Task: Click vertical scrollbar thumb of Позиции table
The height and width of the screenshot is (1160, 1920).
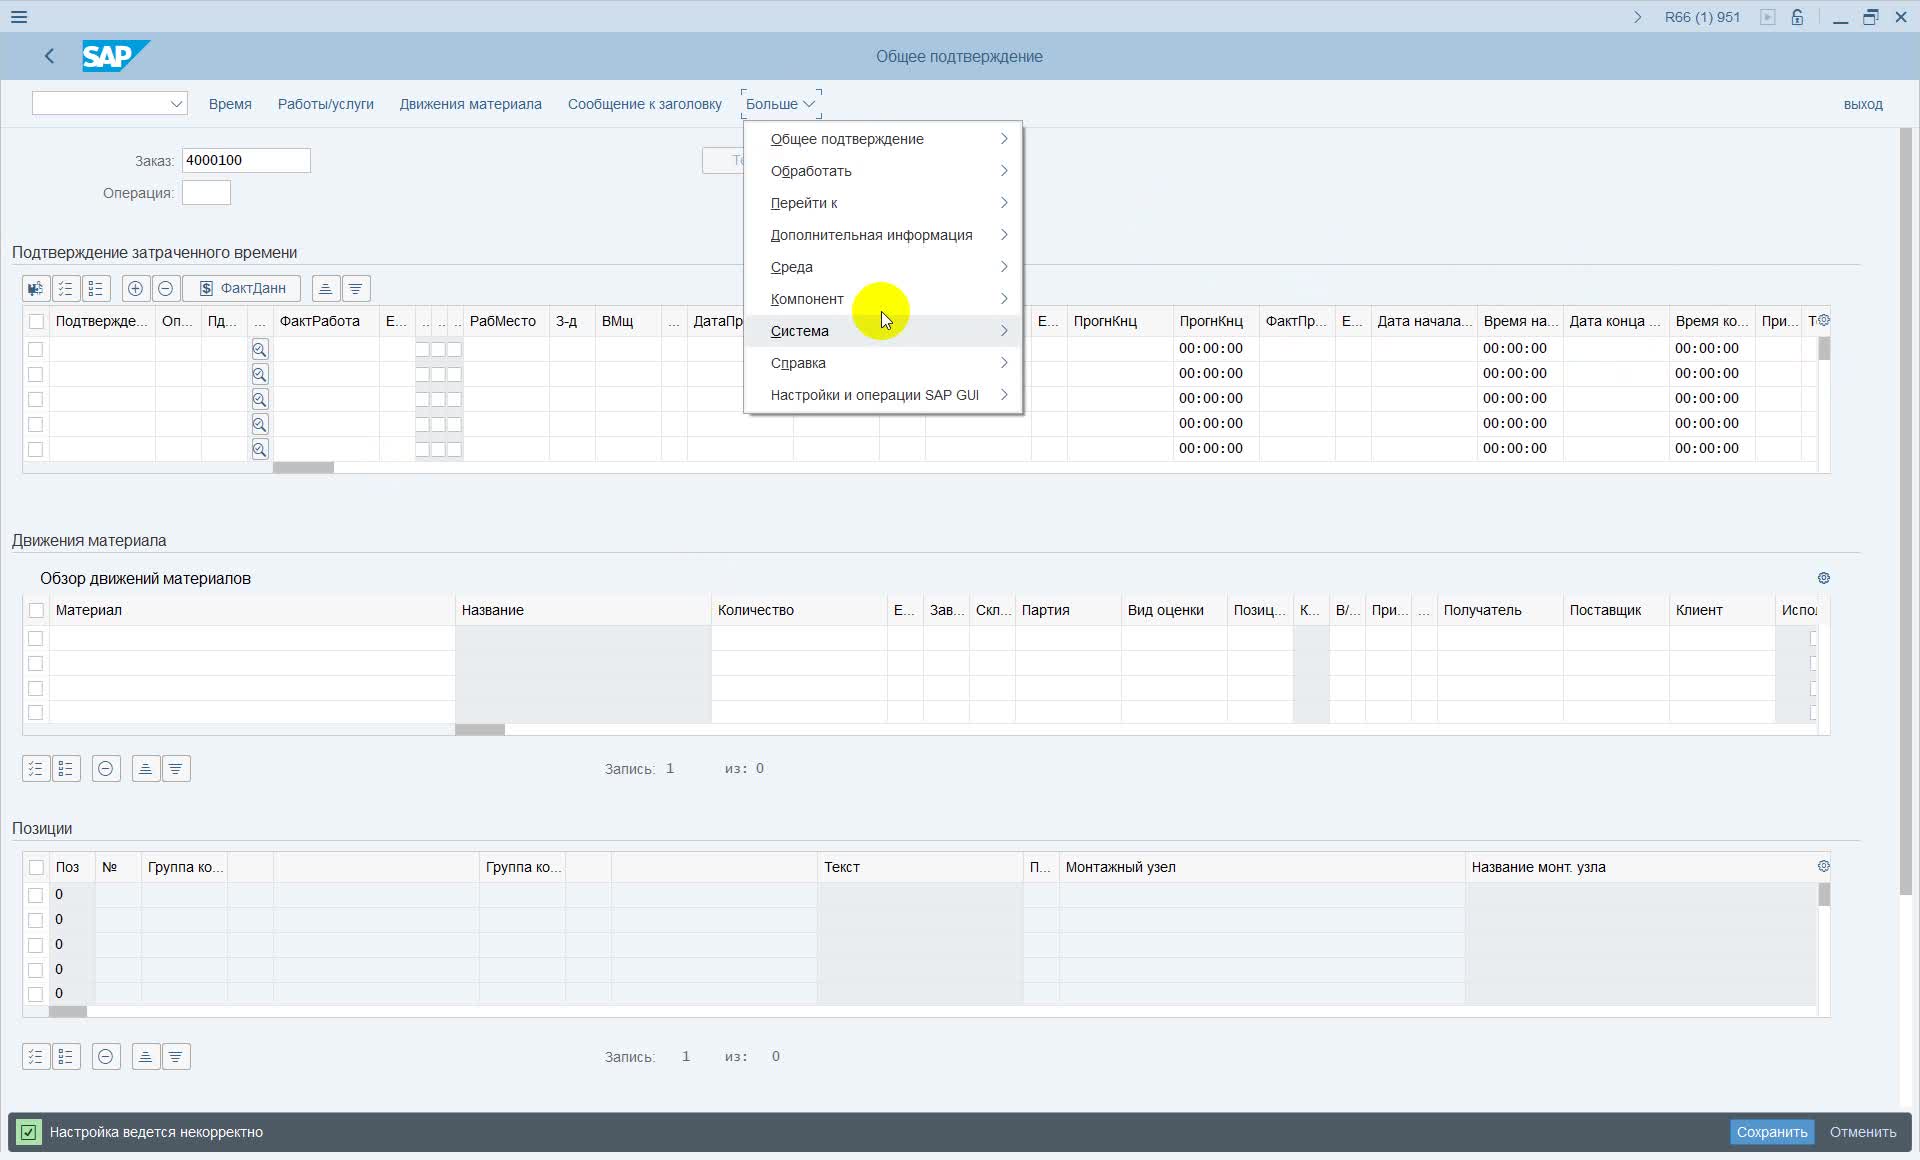Action: click(x=1824, y=895)
